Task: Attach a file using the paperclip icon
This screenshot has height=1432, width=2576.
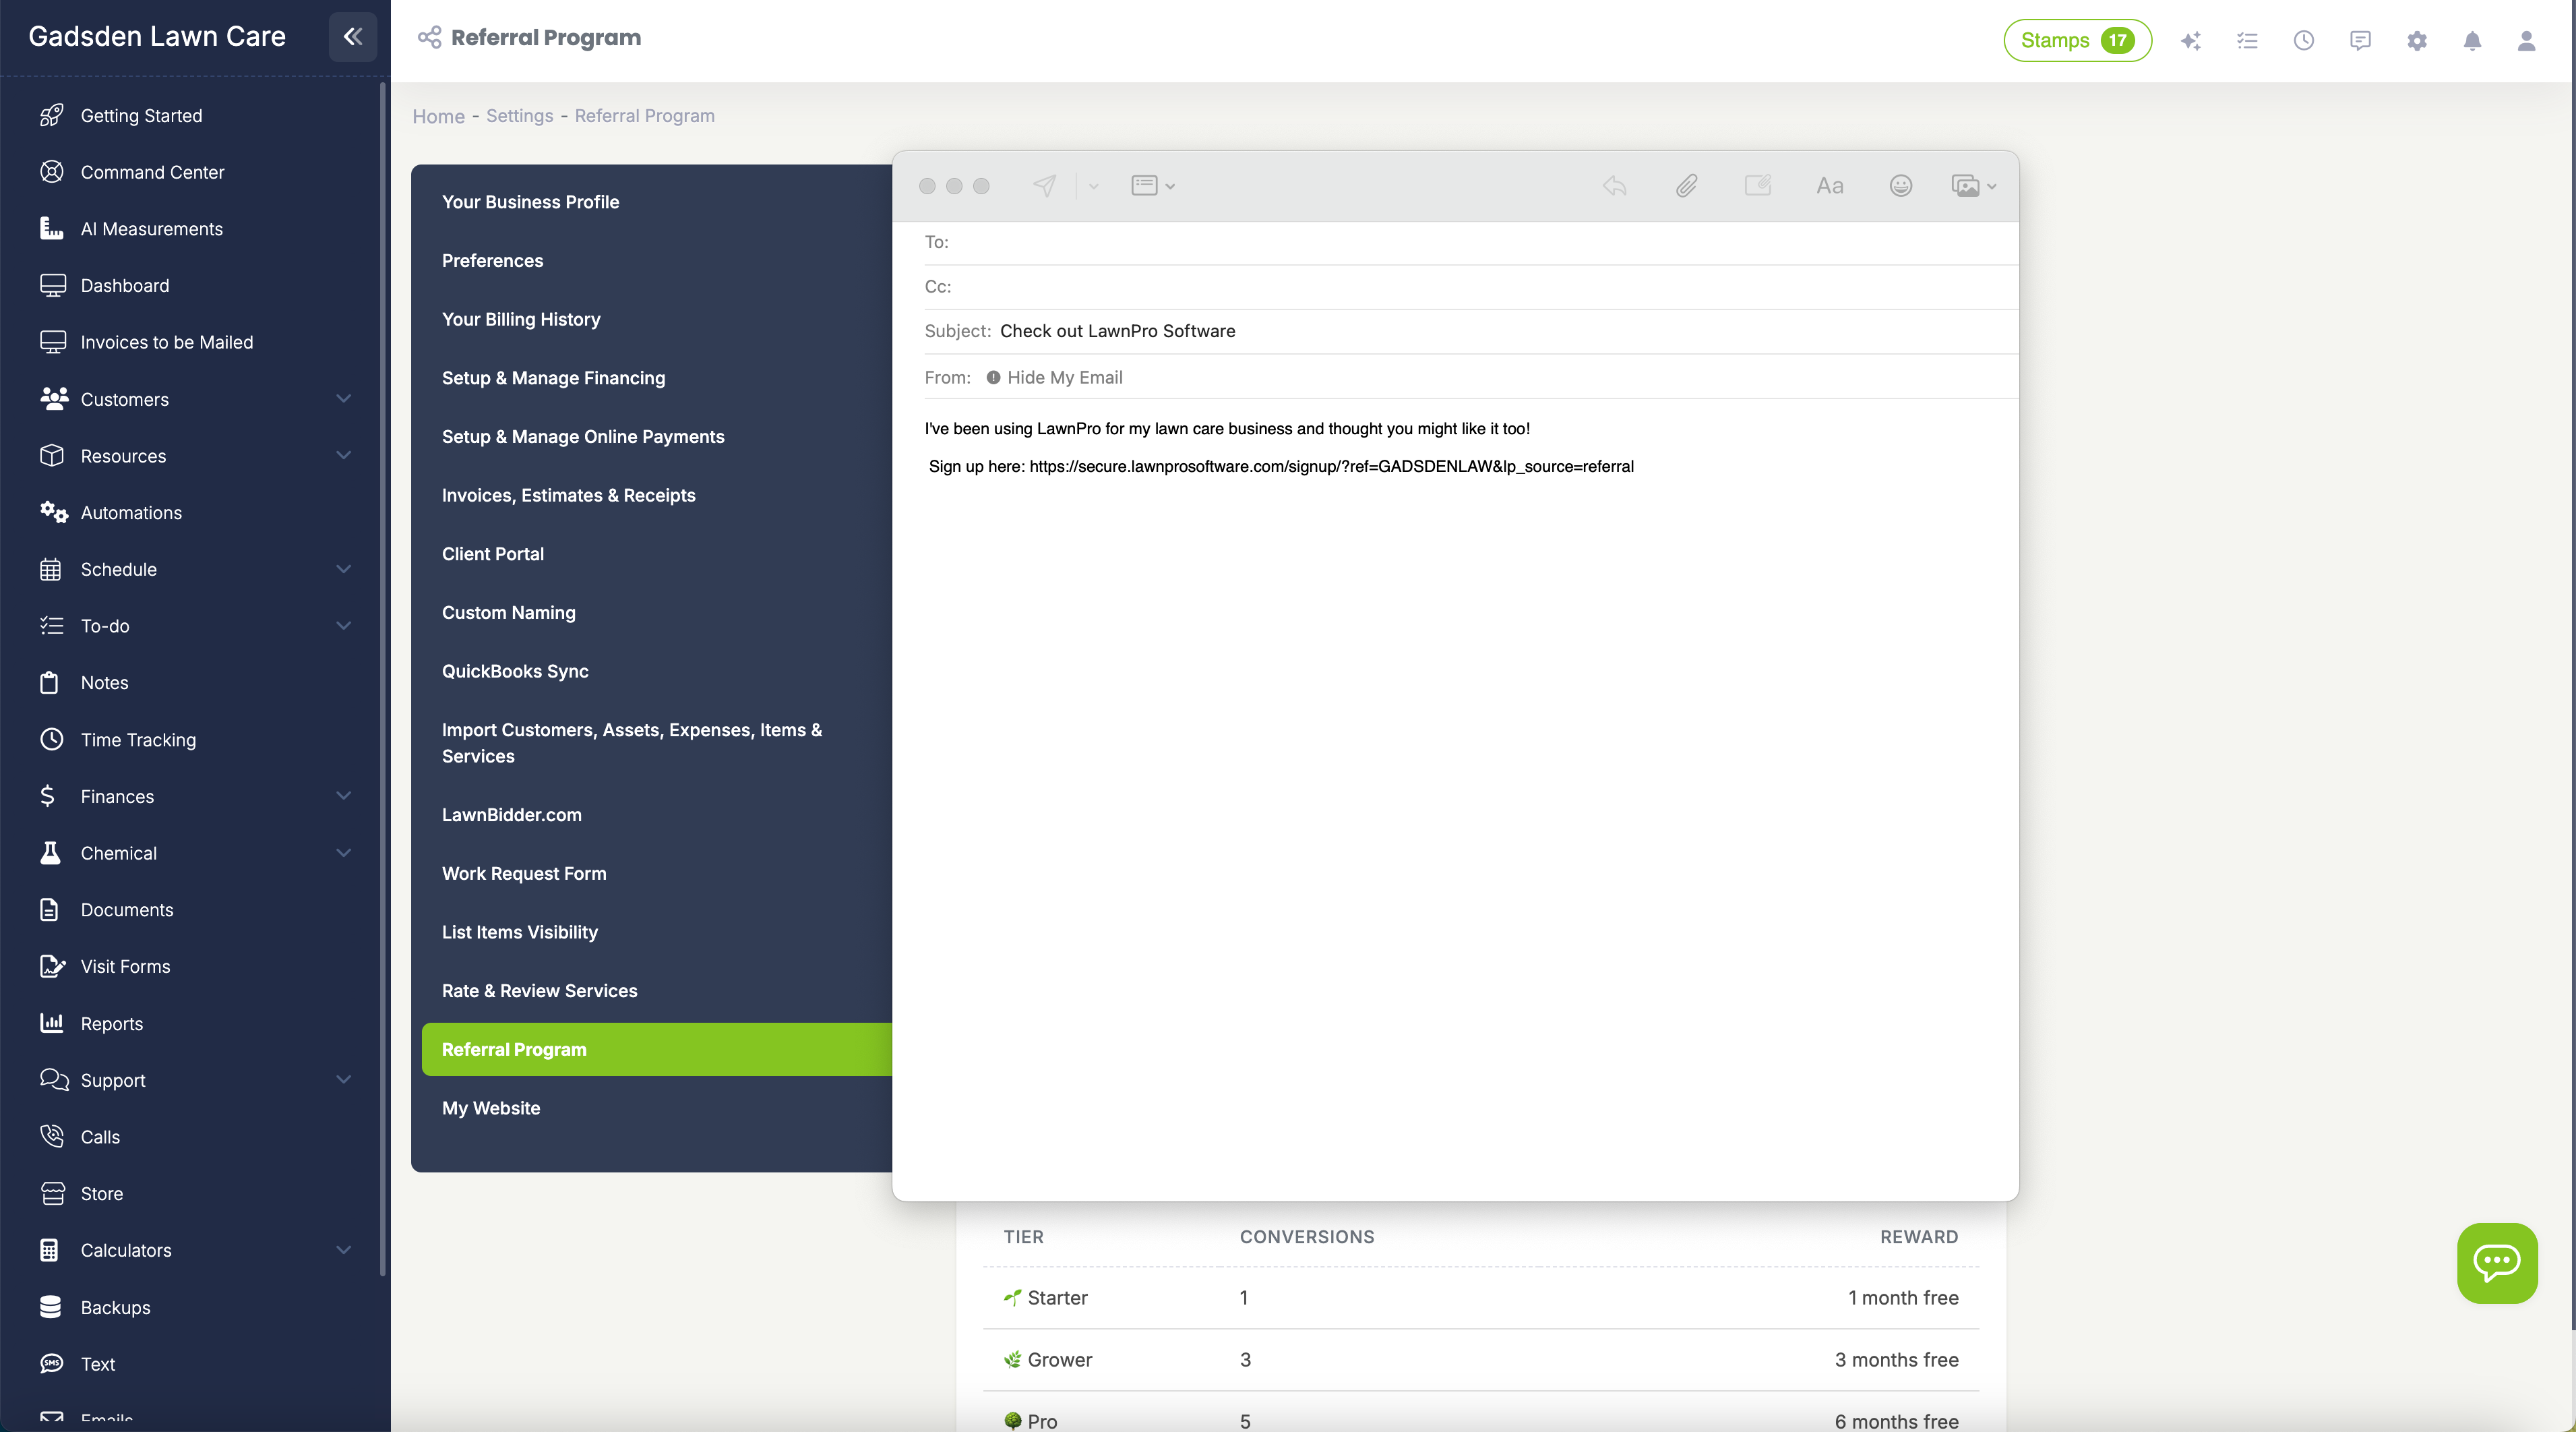Action: [x=1687, y=186]
